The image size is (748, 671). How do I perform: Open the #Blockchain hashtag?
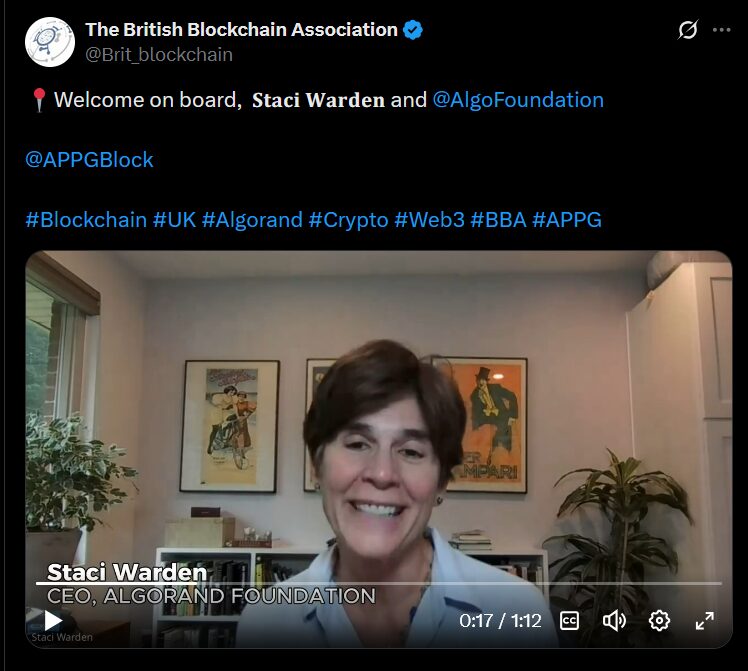[86, 220]
